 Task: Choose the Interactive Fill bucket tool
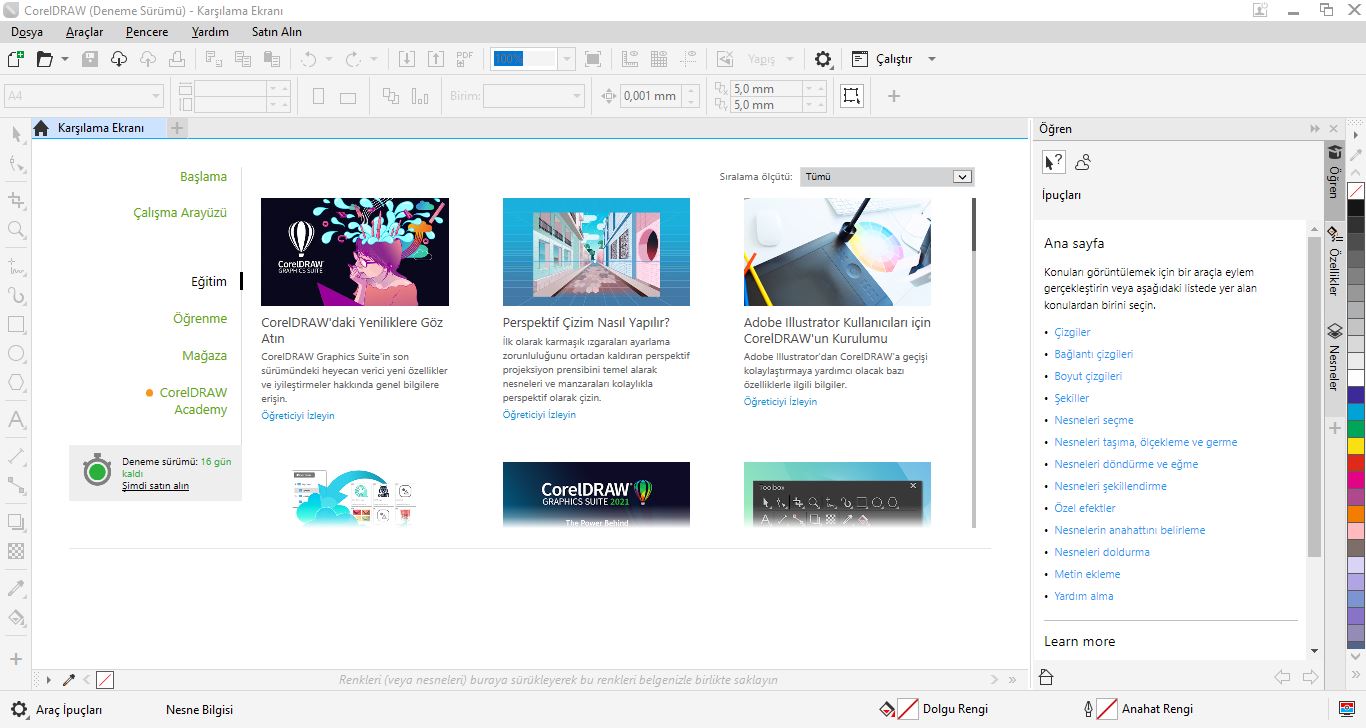(16, 617)
